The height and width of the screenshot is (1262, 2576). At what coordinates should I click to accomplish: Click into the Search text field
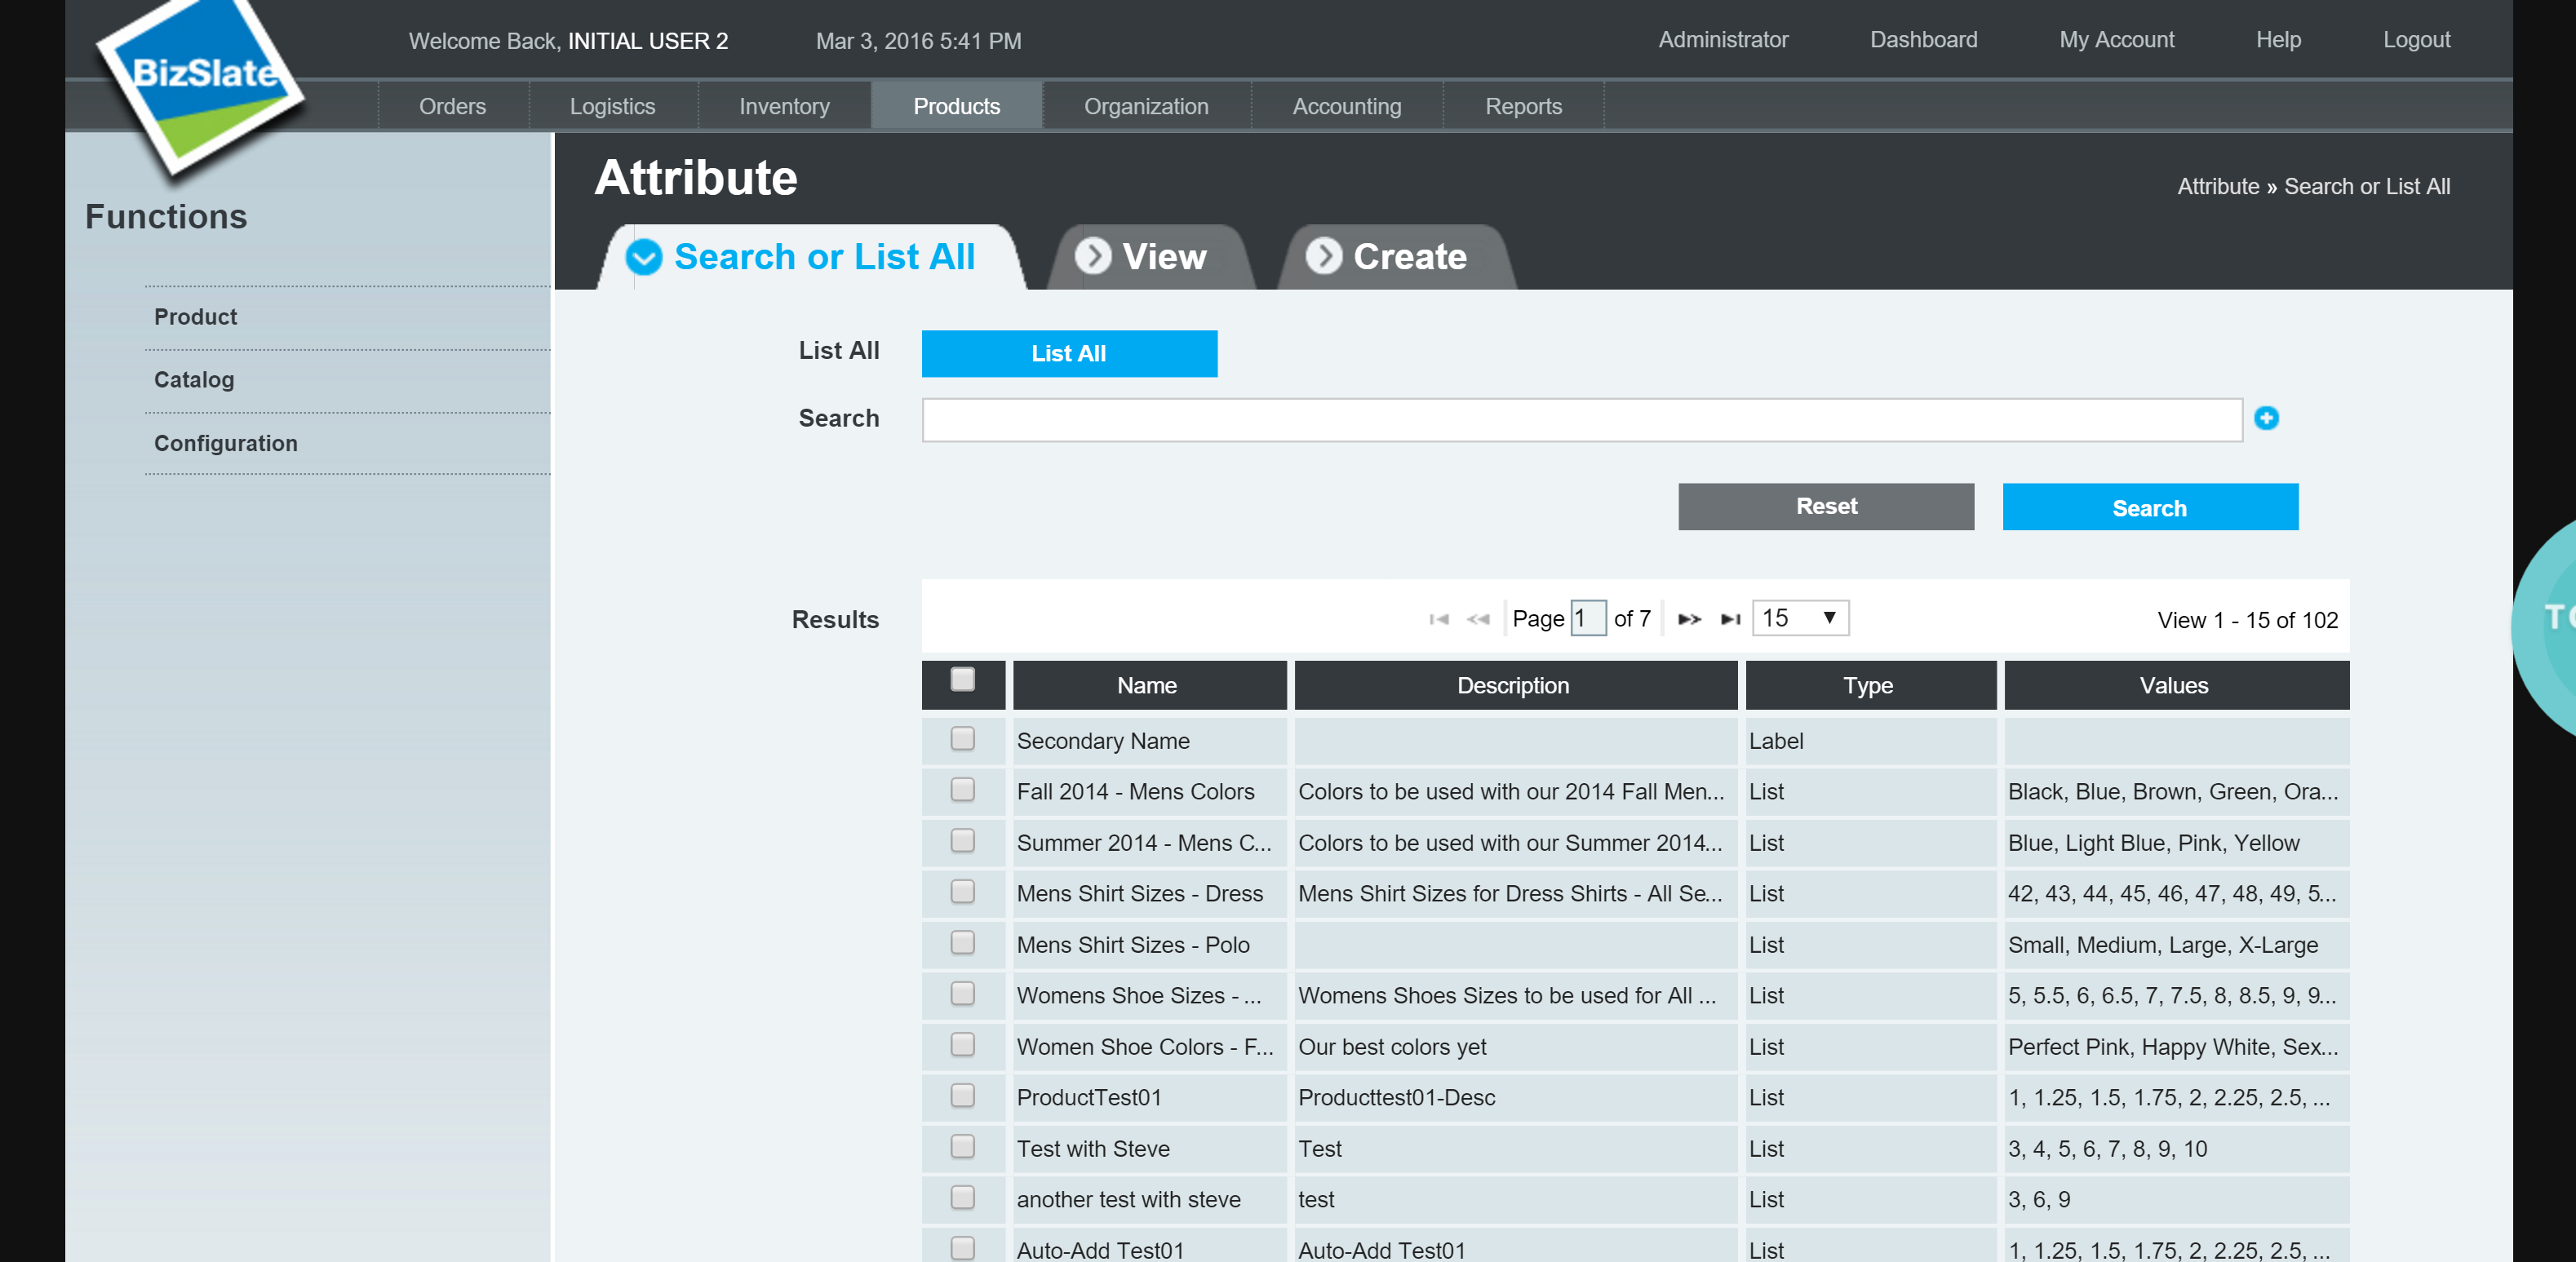(x=1581, y=420)
